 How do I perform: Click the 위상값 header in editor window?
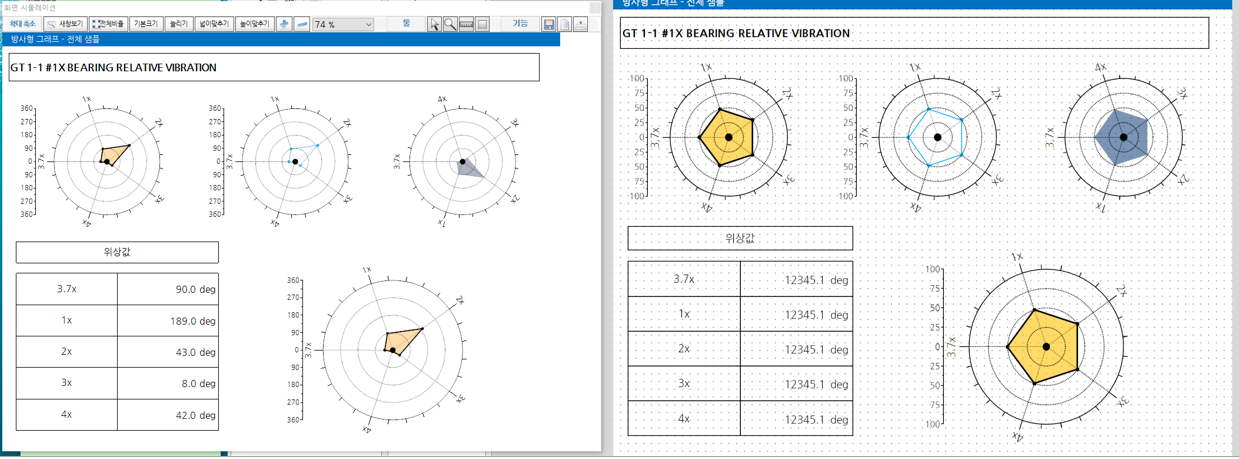(x=740, y=238)
